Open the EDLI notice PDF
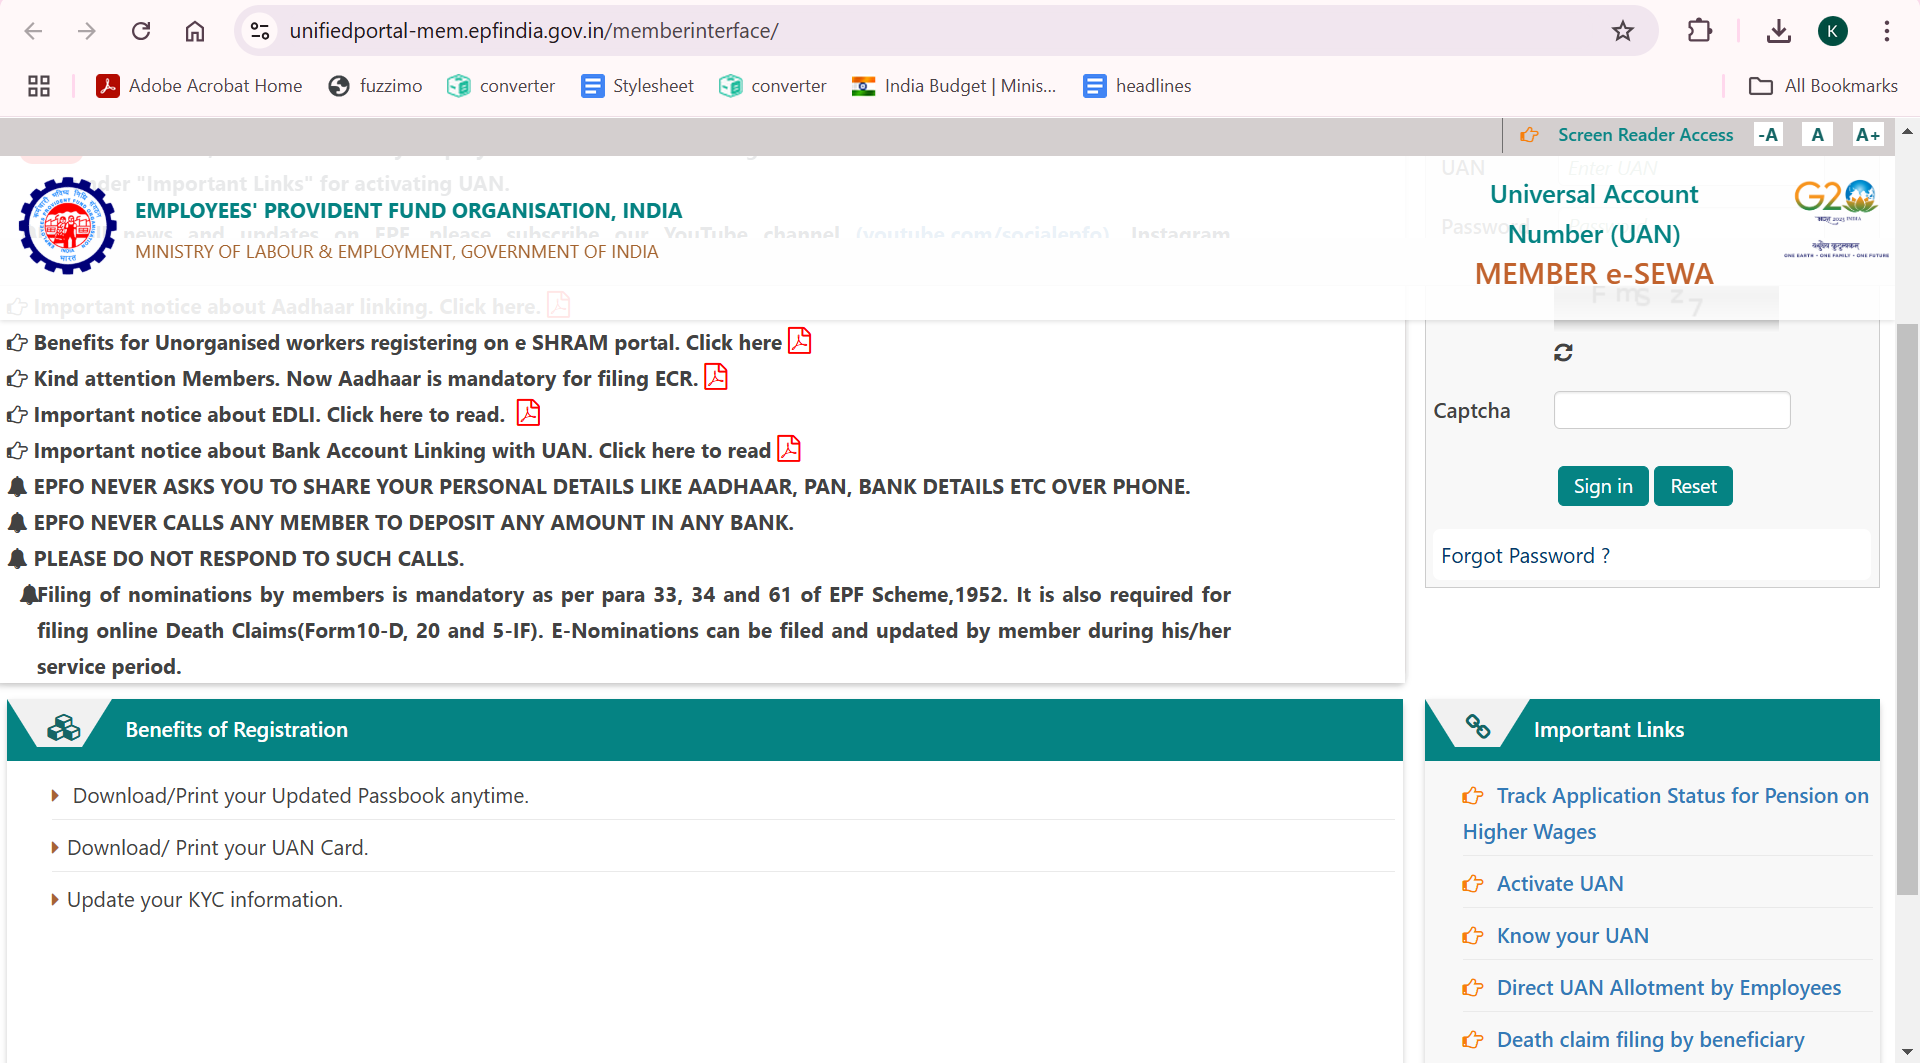The height and width of the screenshot is (1063, 1920). click(528, 412)
